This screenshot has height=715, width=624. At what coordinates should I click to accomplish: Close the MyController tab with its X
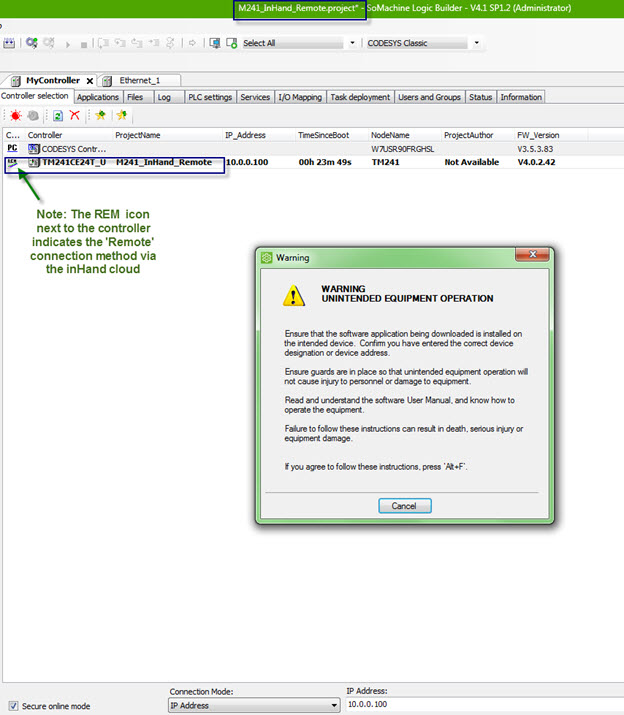(x=90, y=81)
